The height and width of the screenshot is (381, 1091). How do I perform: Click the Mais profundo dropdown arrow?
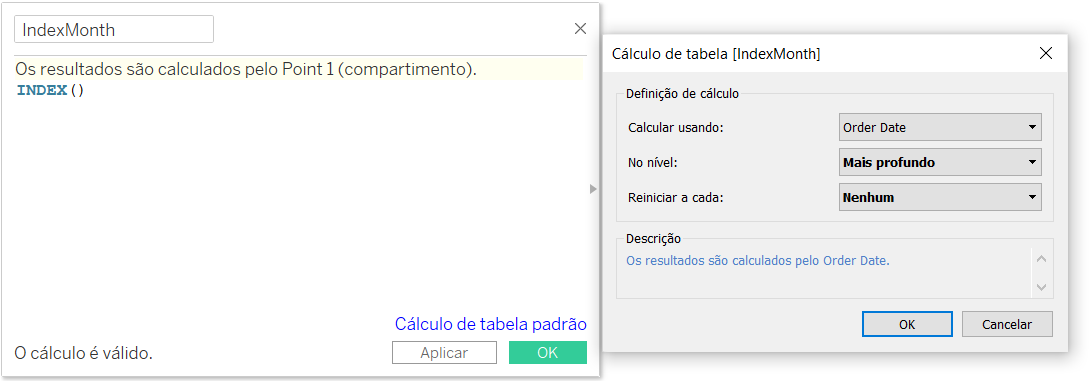point(1031,163)
